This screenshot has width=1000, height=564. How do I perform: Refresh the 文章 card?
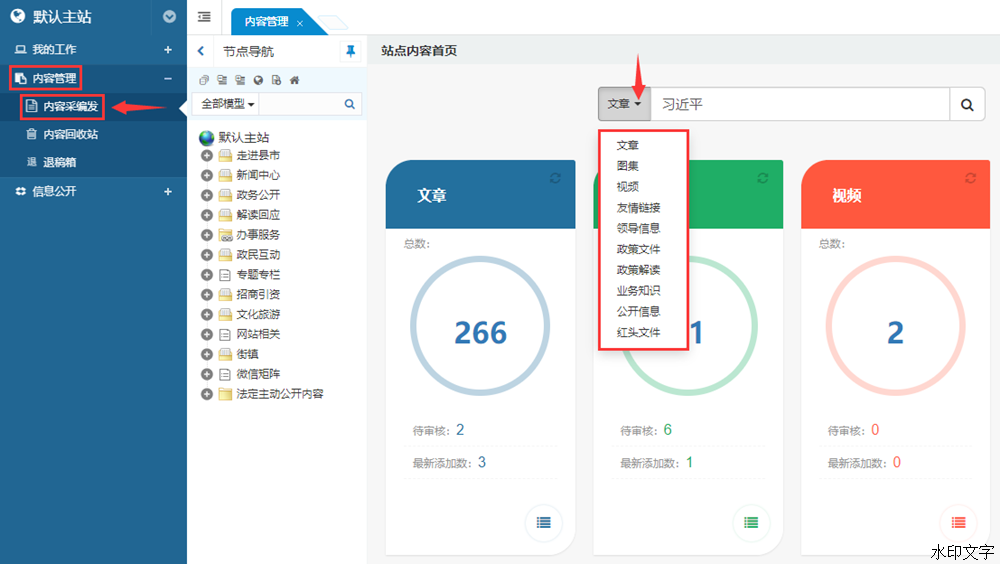coord(555,178)
